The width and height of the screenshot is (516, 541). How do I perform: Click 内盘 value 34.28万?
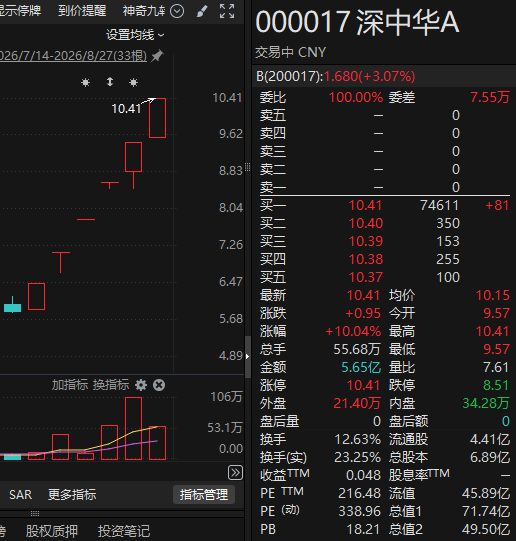pyautogui.click(x=486, y=403)
